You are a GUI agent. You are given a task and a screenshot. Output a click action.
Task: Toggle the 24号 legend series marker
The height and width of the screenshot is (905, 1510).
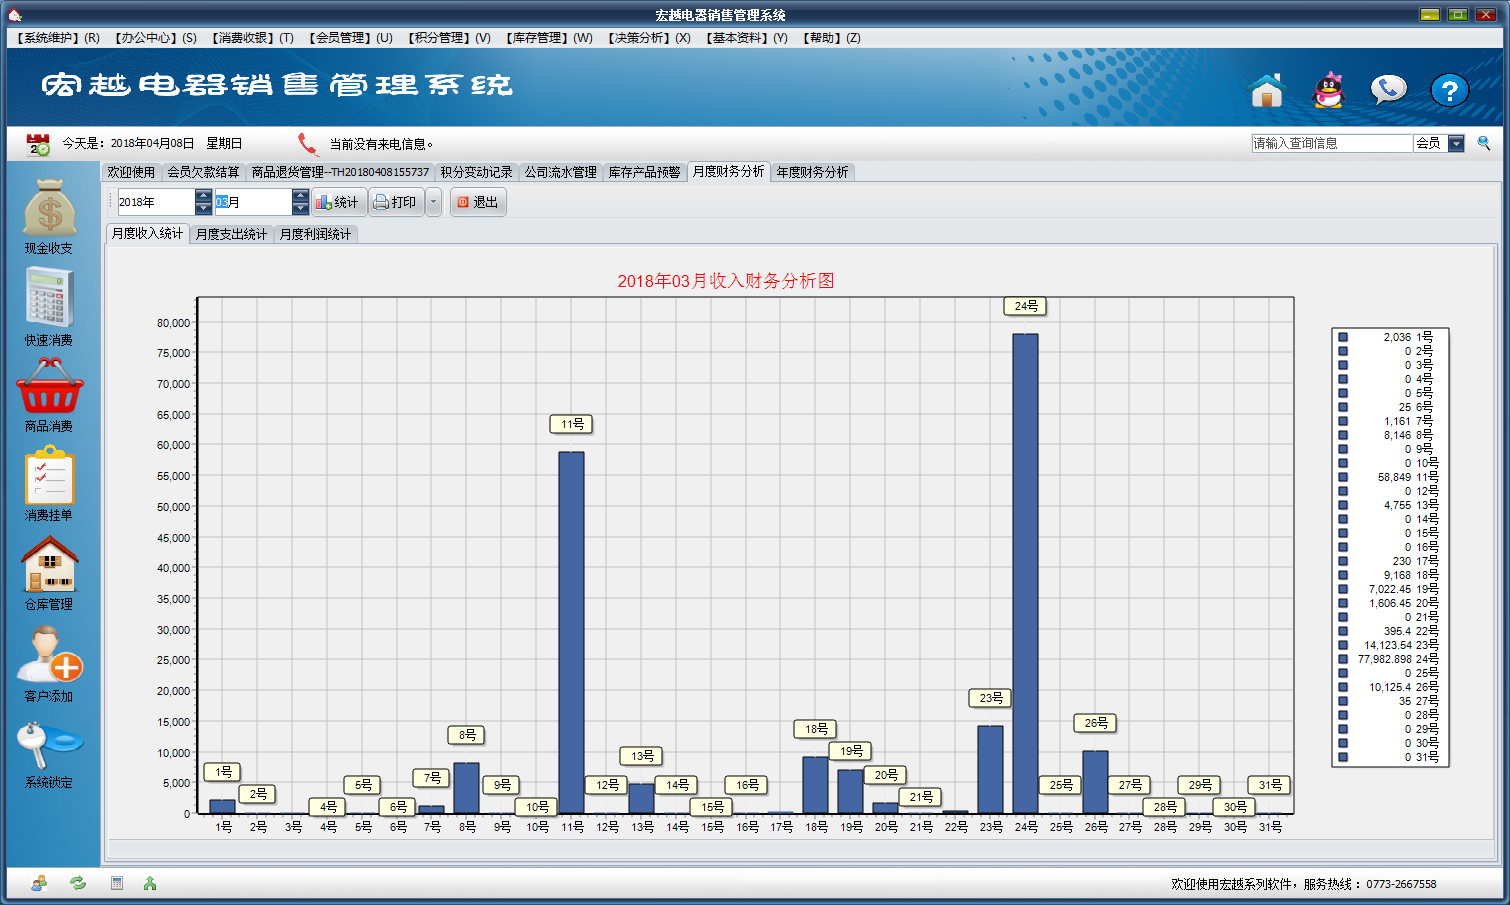tap(1343, 659)
